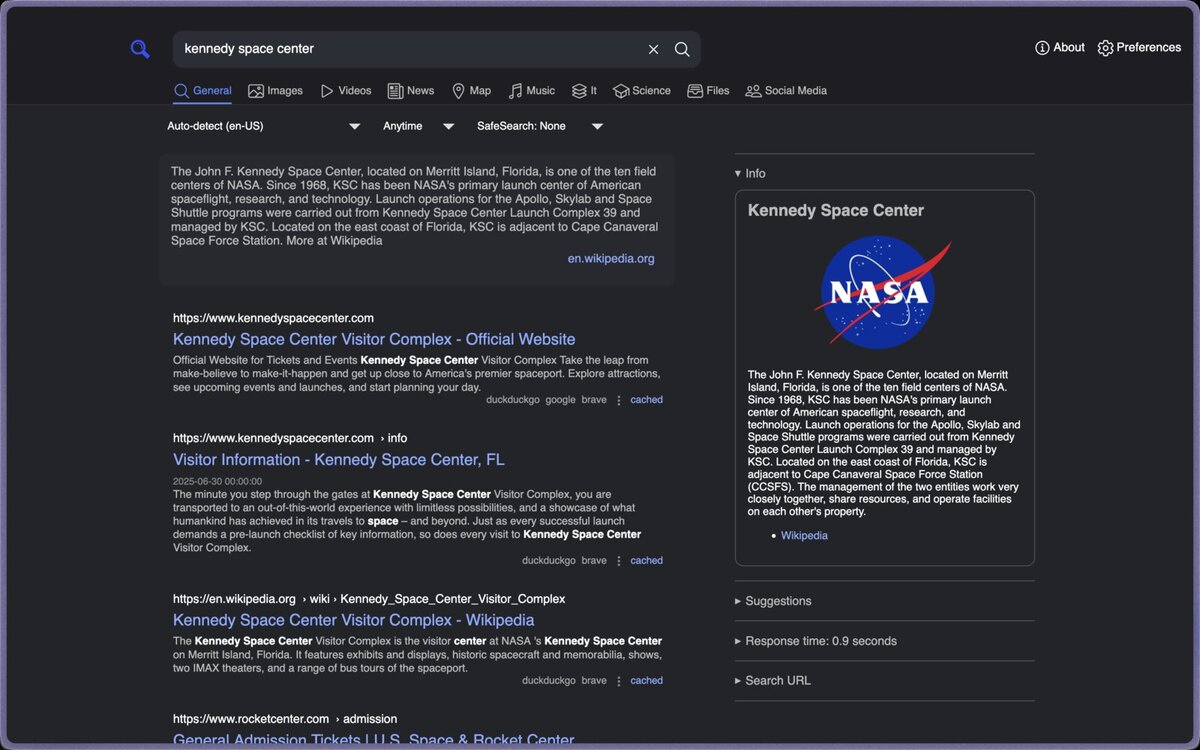The height and width of the screenshot is (750, 1200).
Task: Open the About page
Action: (1060, 47)
